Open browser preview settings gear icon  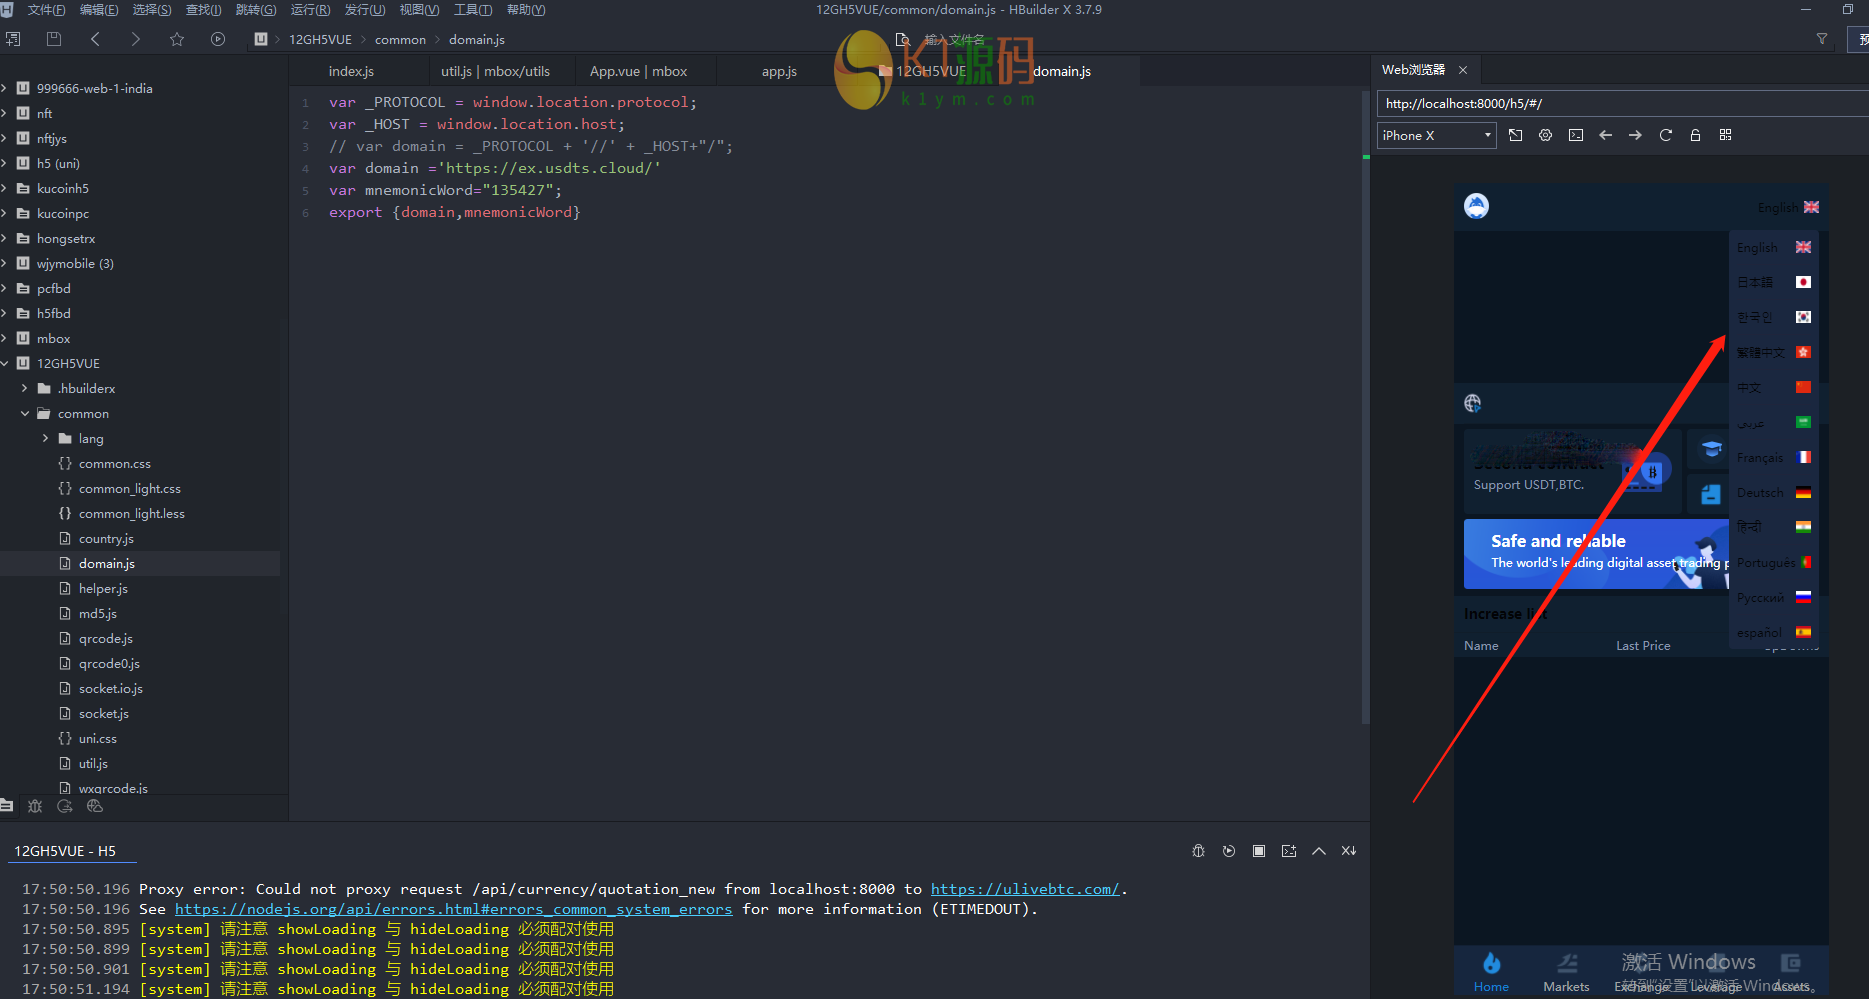pos(1545,135)
